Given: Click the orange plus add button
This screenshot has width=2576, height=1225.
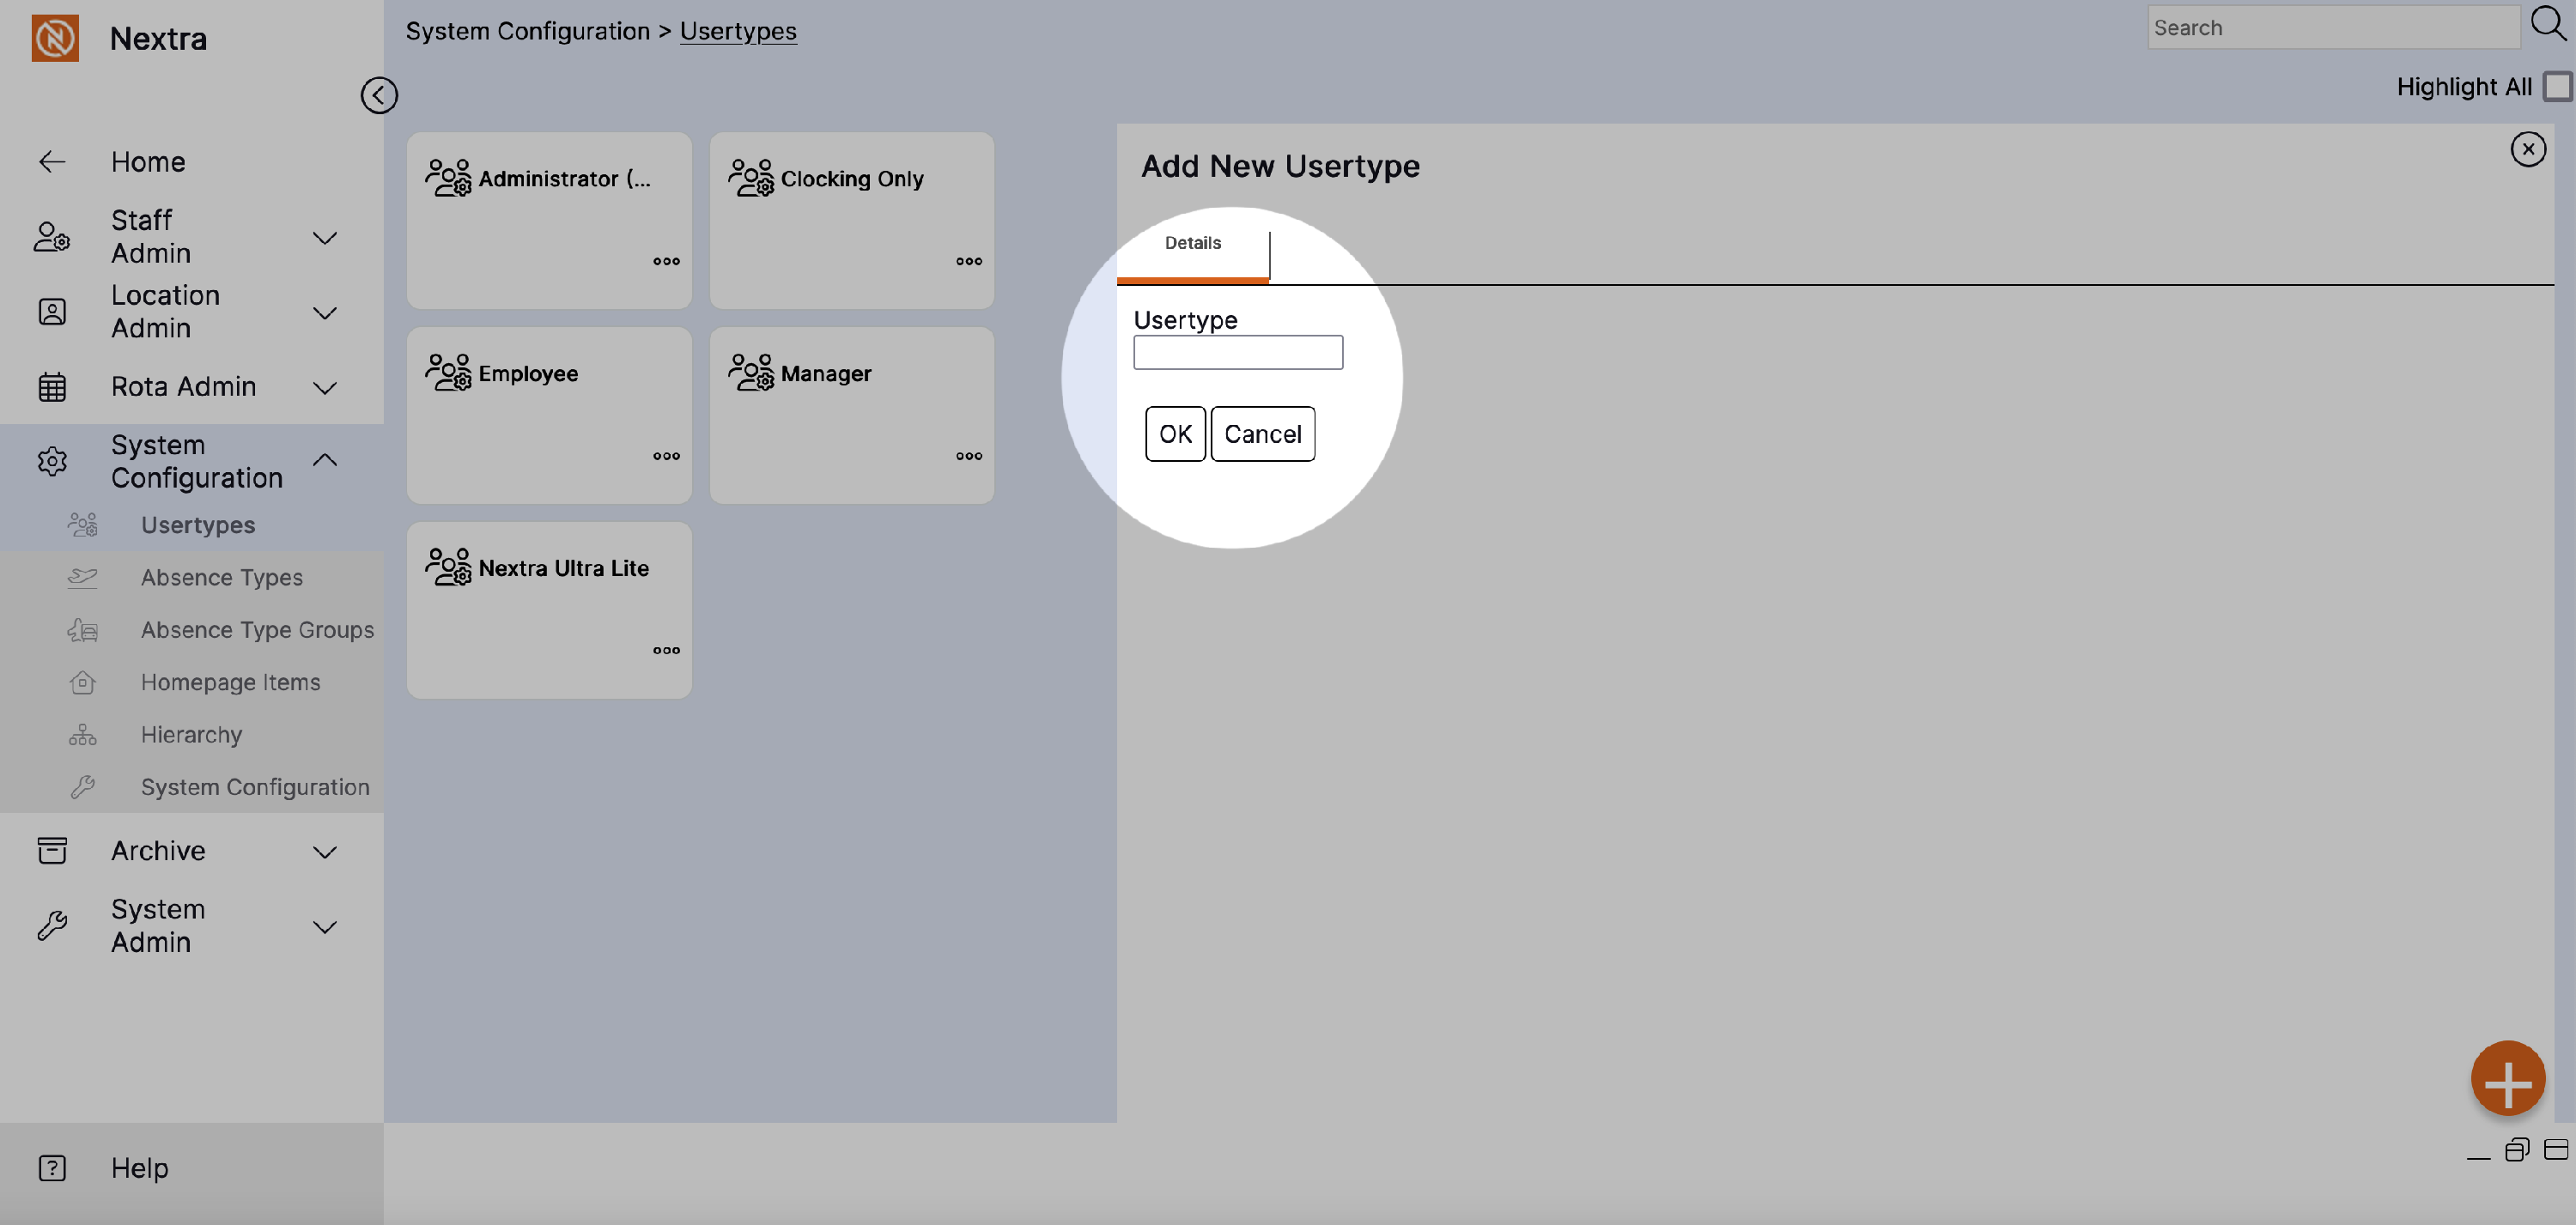Looking at the screenshot, I should point(2507,1079).
